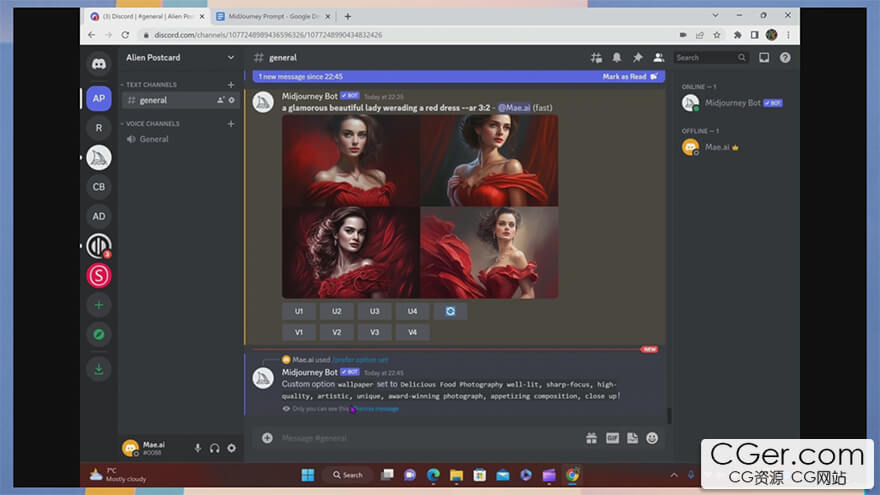
Task: Open Discord home from the server sidebar
Action: pyautogui.click(x=99, y=64)
